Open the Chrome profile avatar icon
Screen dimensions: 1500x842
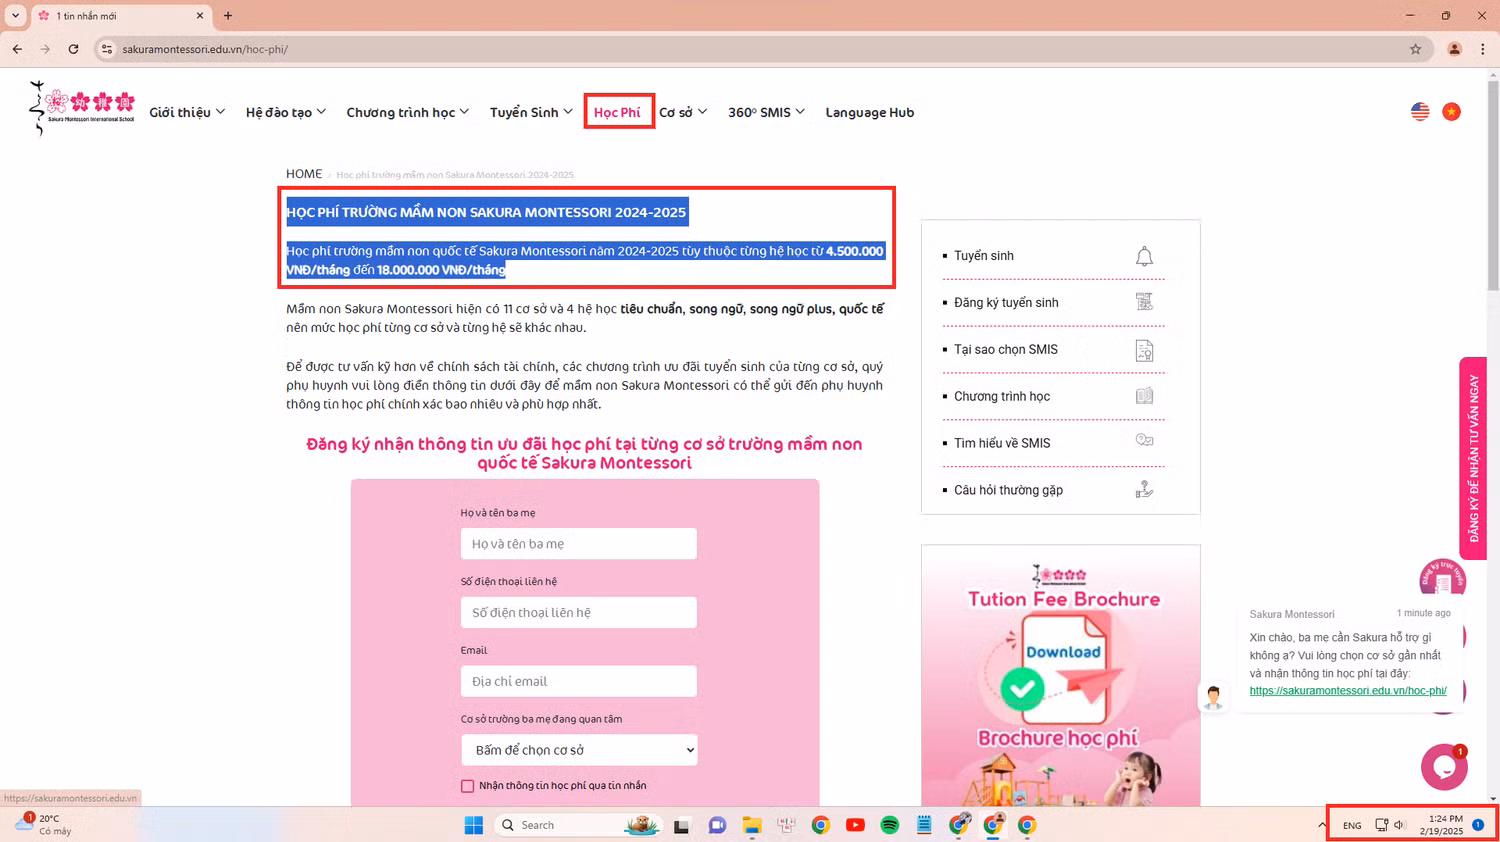point(1454,49)
